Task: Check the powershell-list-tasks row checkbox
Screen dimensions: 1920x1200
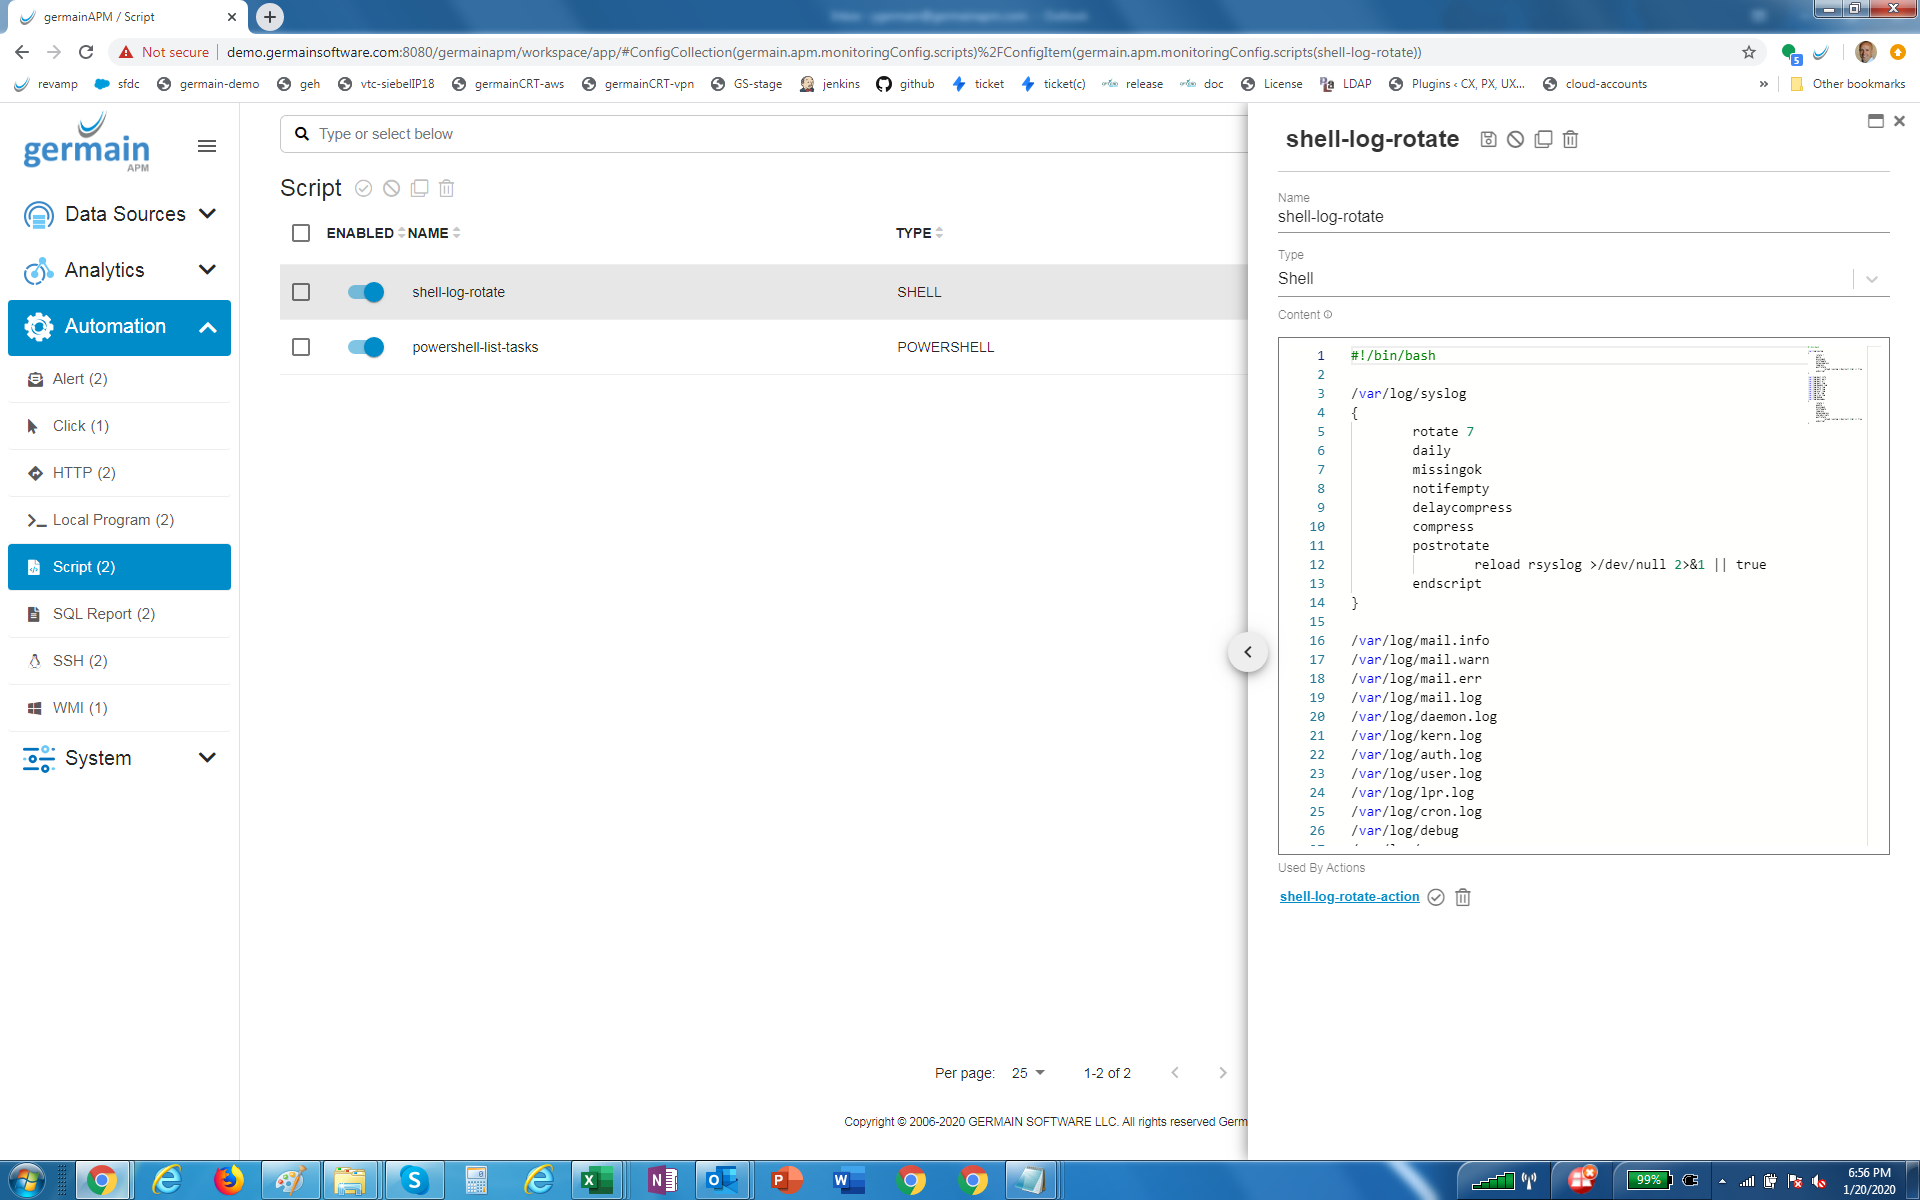Action: tap(301, 347)
